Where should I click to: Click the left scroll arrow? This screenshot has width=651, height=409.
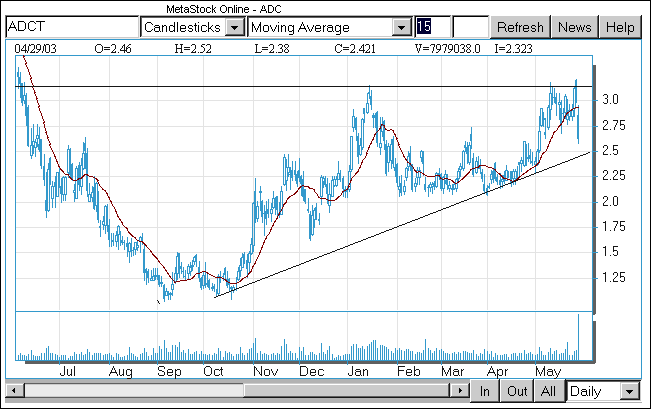14,391
